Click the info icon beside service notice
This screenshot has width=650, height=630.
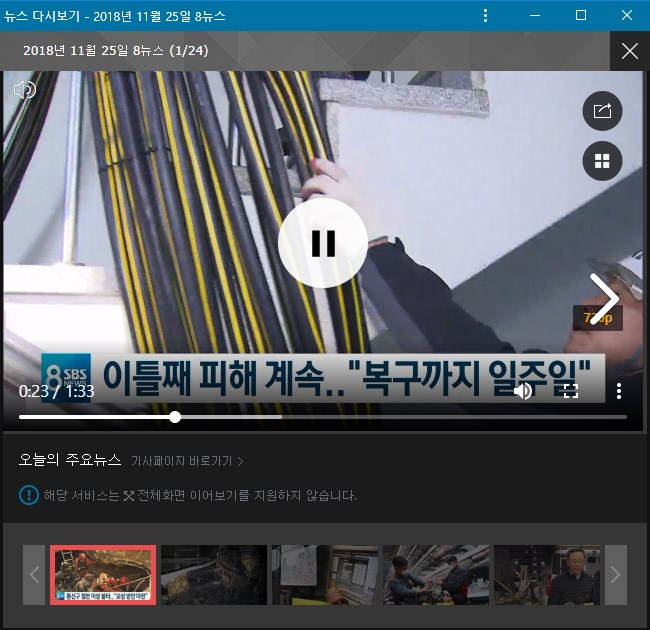pos(29,495)
